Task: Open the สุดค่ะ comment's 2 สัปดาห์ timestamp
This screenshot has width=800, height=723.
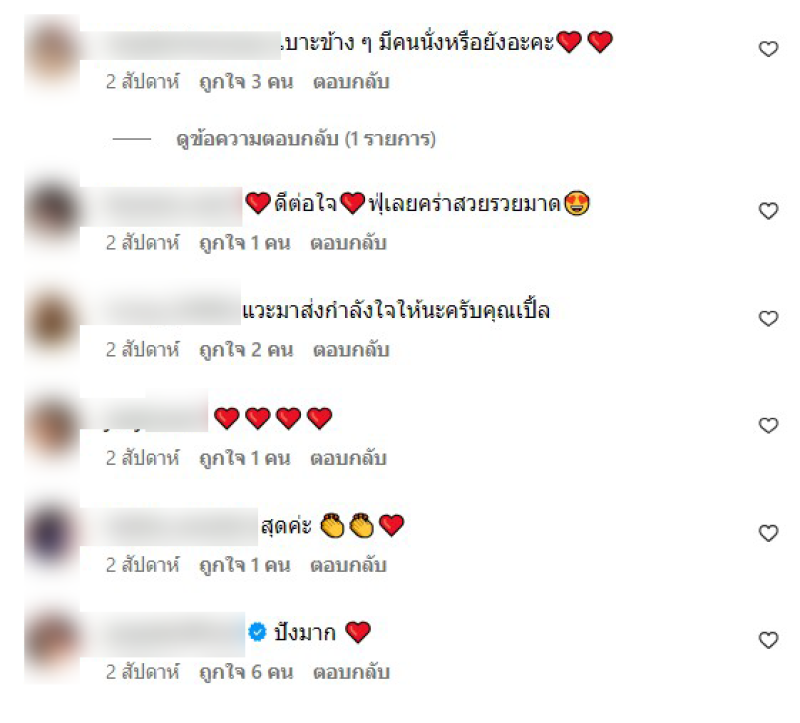Action: pyautogui.click(x=142, y=565)
